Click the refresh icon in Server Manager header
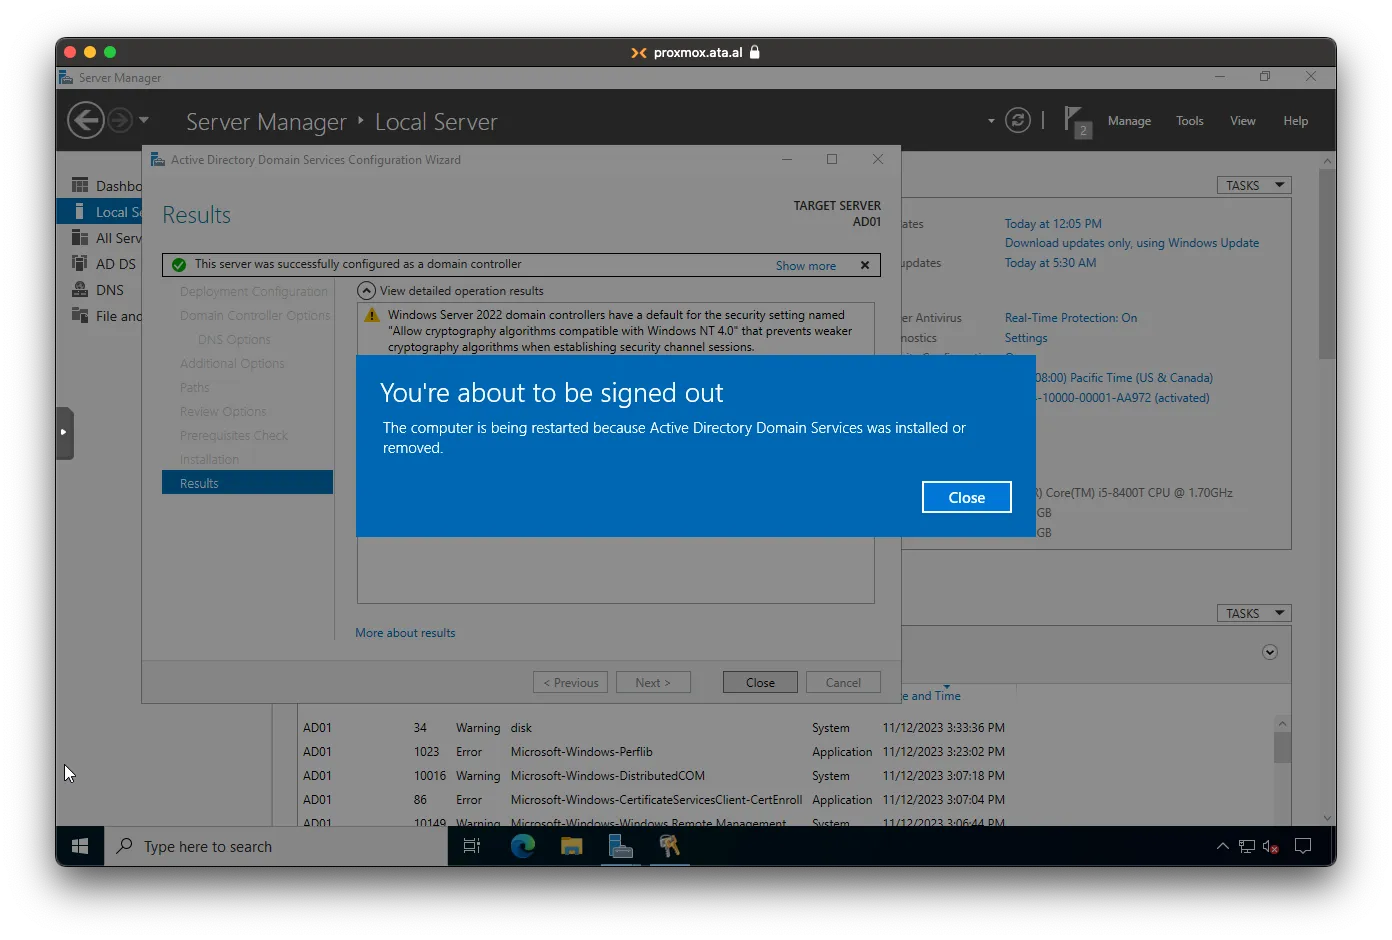 [x=1018, y=121]
